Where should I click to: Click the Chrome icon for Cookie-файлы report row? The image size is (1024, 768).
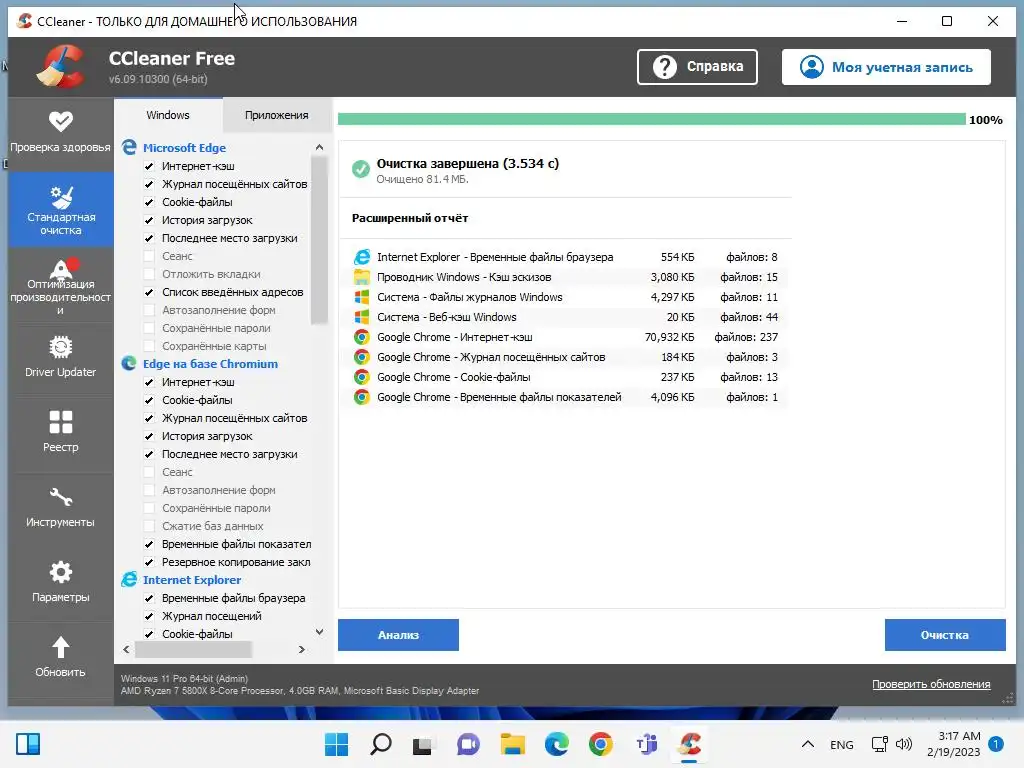point(362,377)
